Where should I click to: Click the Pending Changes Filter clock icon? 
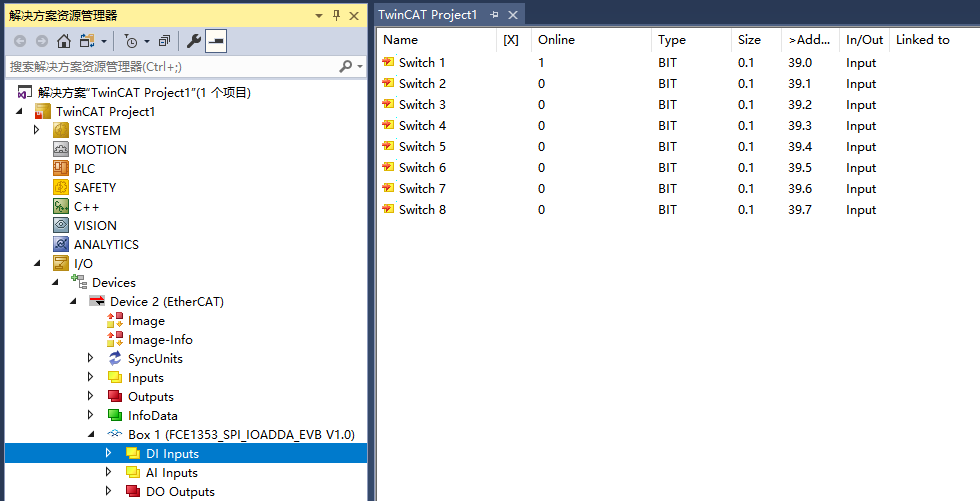[131, 41]
